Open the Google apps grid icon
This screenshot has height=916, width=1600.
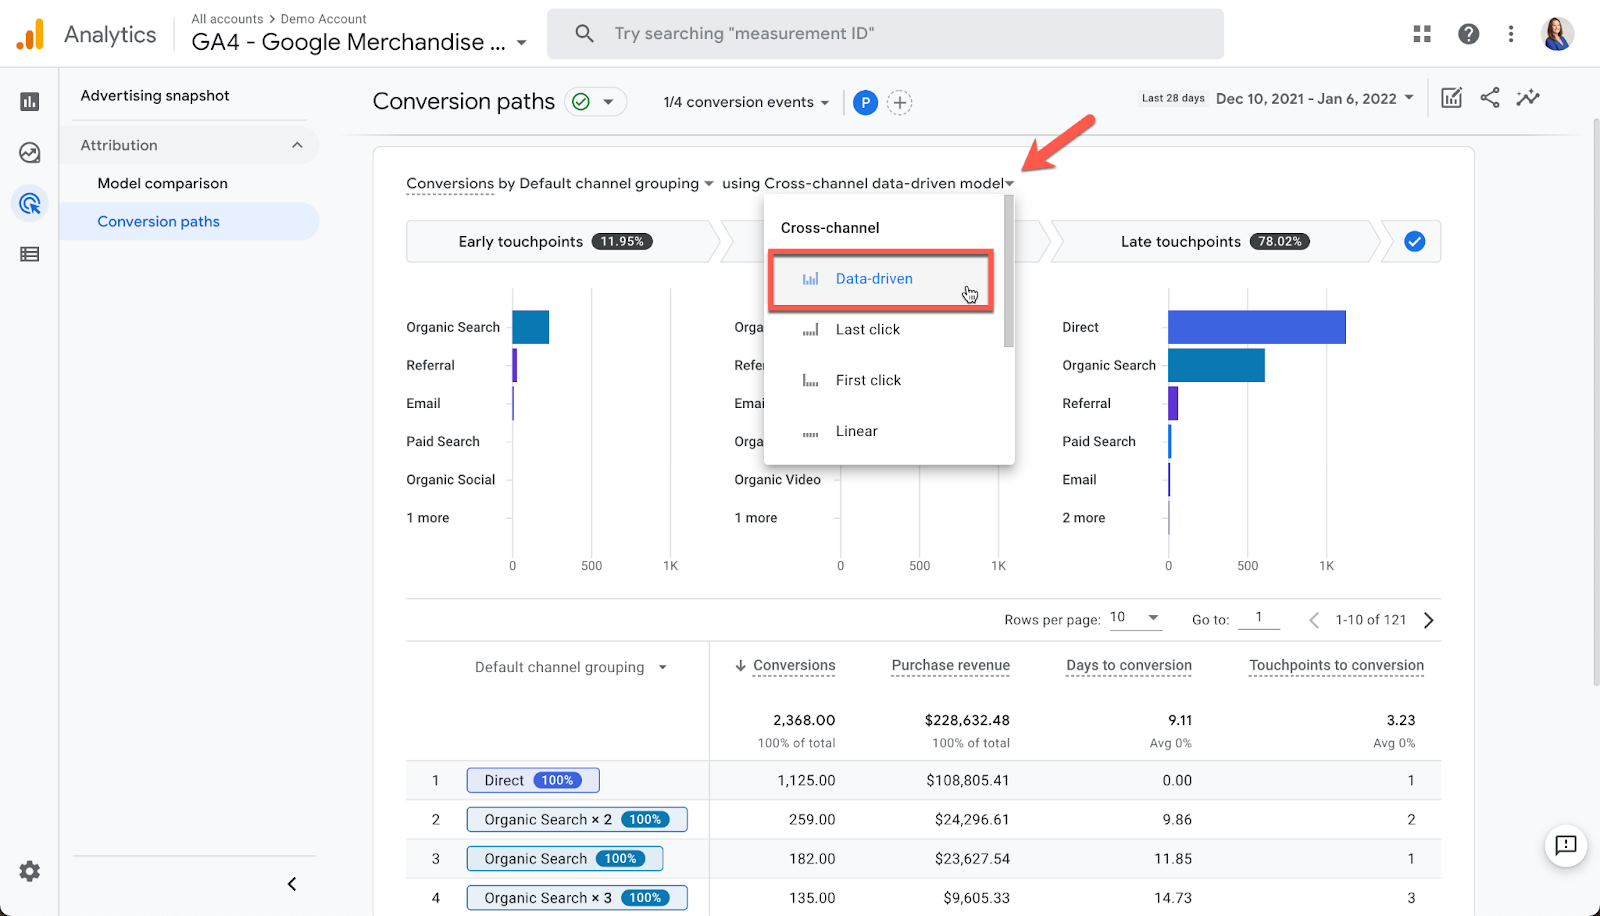coord(1422,34)
